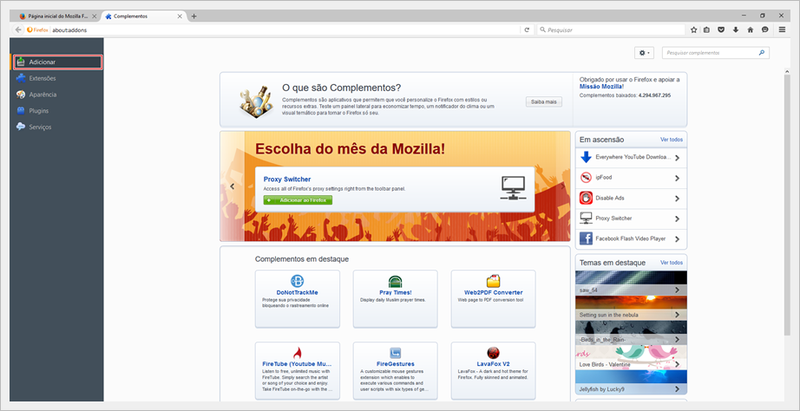Viewport: 800px width, 411px height.
Task: Close the Complementos tab
Action: tap(180, 16)
